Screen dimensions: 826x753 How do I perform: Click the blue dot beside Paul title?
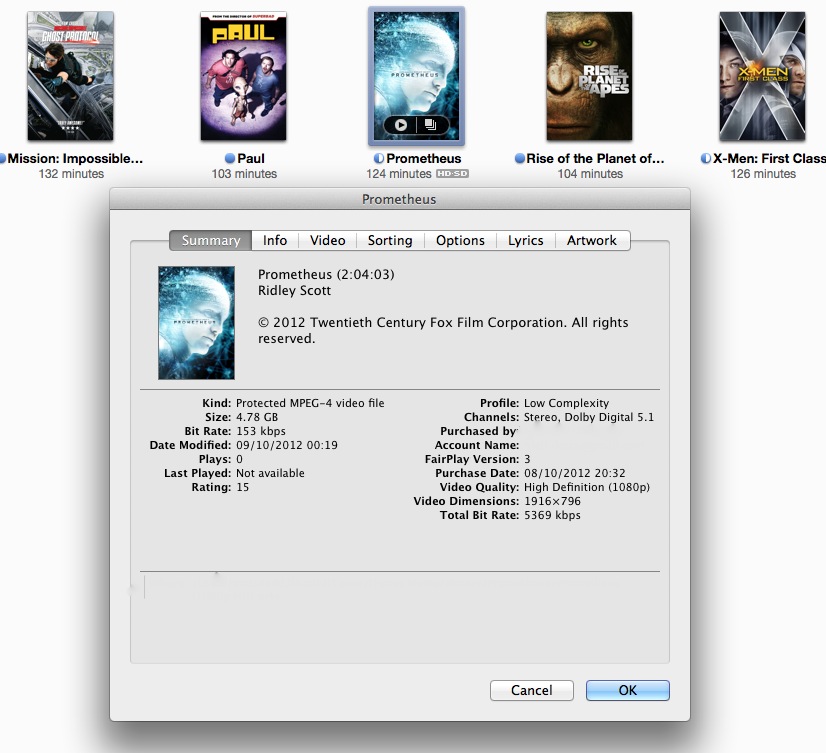click(230, 158)
